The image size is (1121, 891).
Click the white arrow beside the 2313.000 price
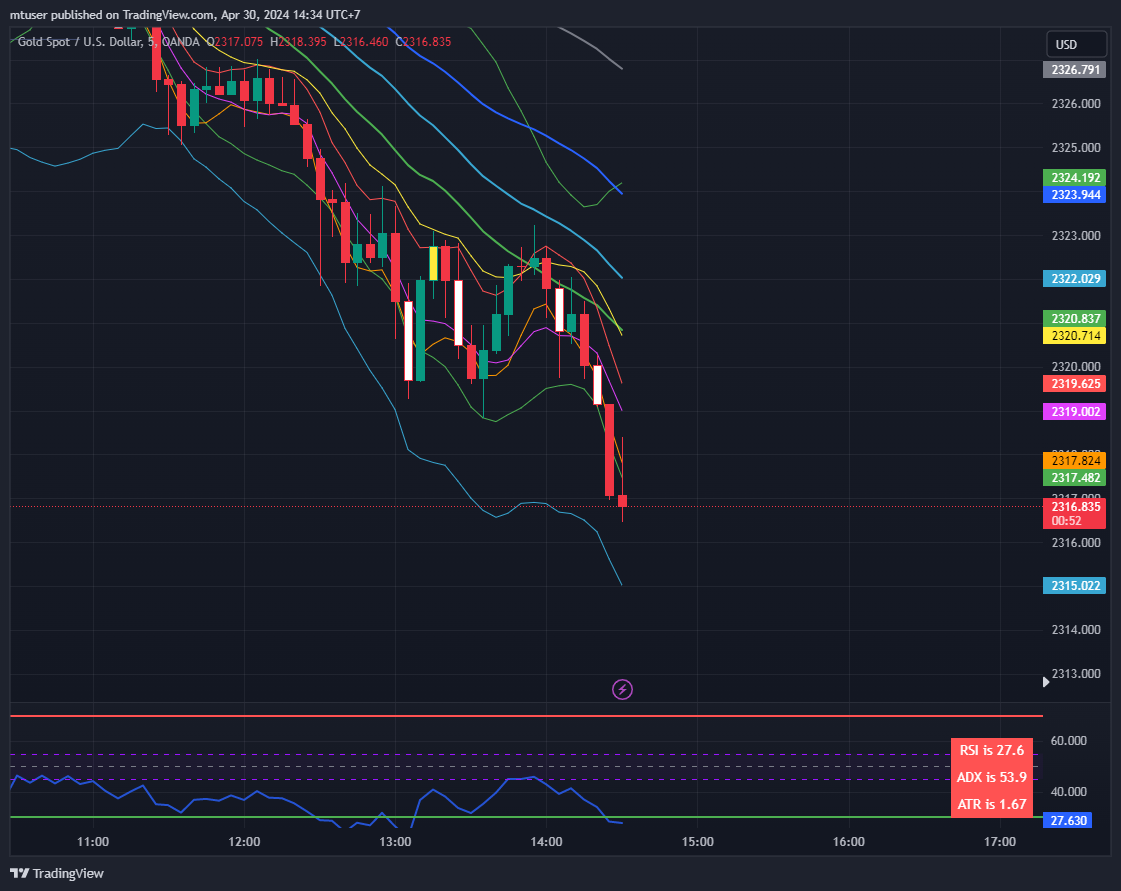(1046, 682)
